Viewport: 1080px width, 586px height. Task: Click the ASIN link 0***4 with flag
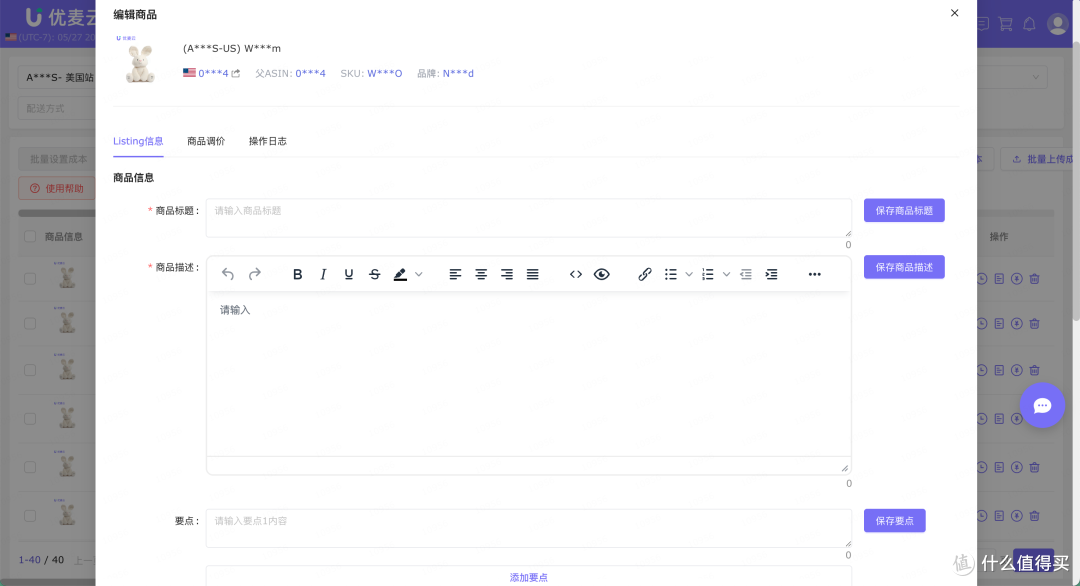213,73
